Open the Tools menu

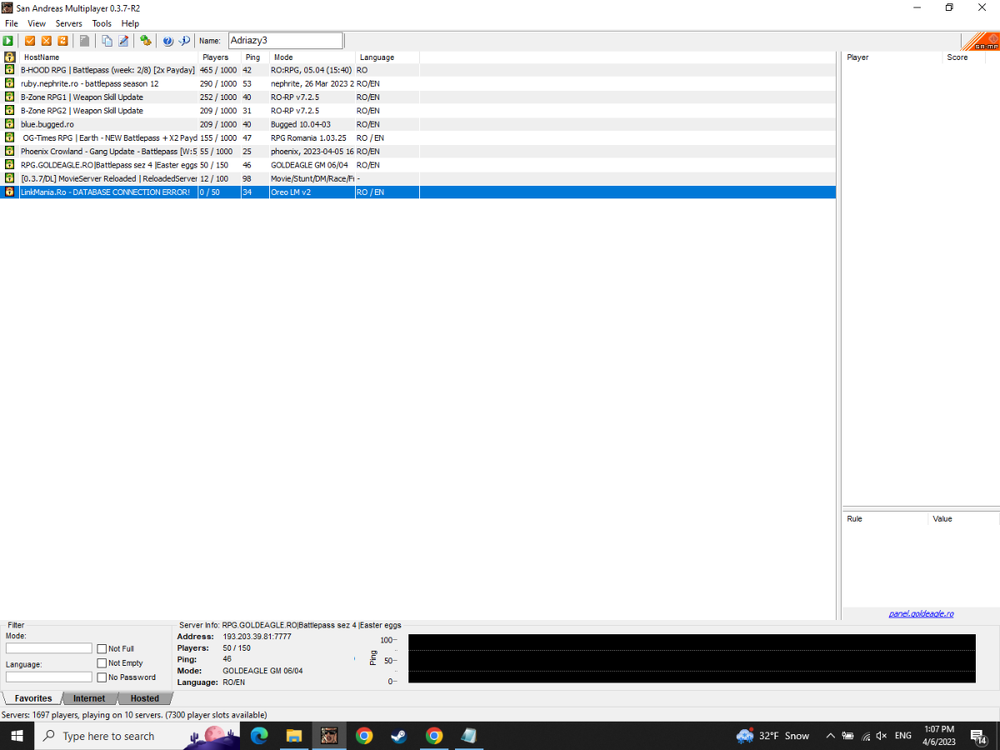pyautogui.click(x=102, y=23)
